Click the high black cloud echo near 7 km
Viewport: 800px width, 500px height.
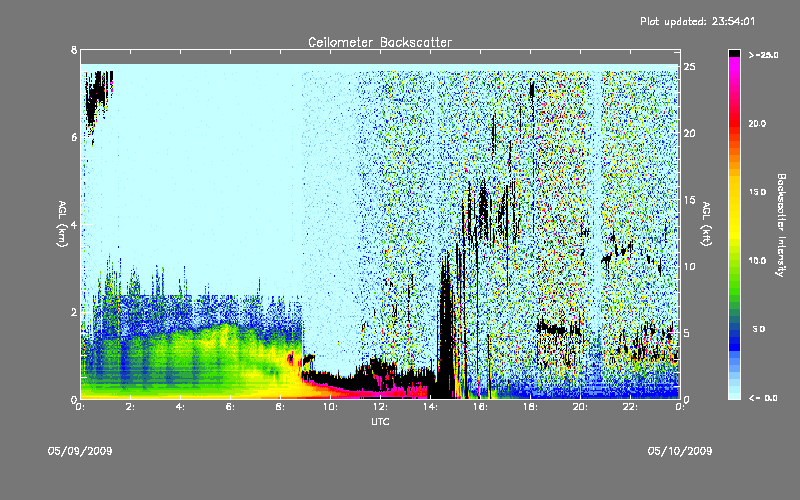pos(95,97)
